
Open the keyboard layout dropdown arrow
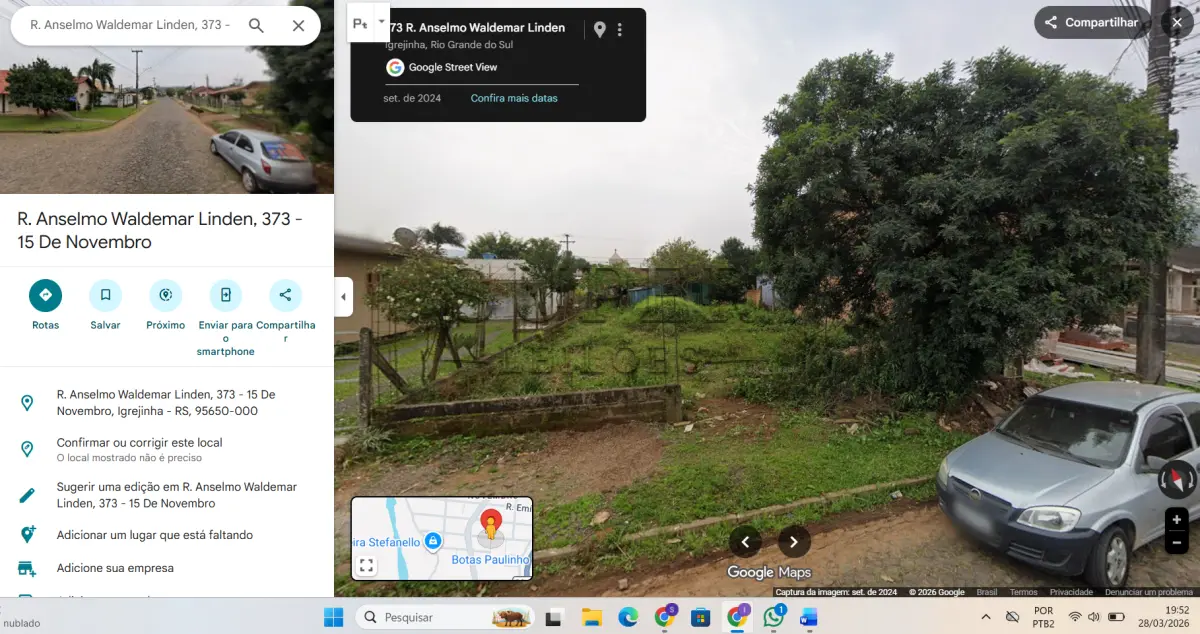pyautogui.click(x=381, y=22)
